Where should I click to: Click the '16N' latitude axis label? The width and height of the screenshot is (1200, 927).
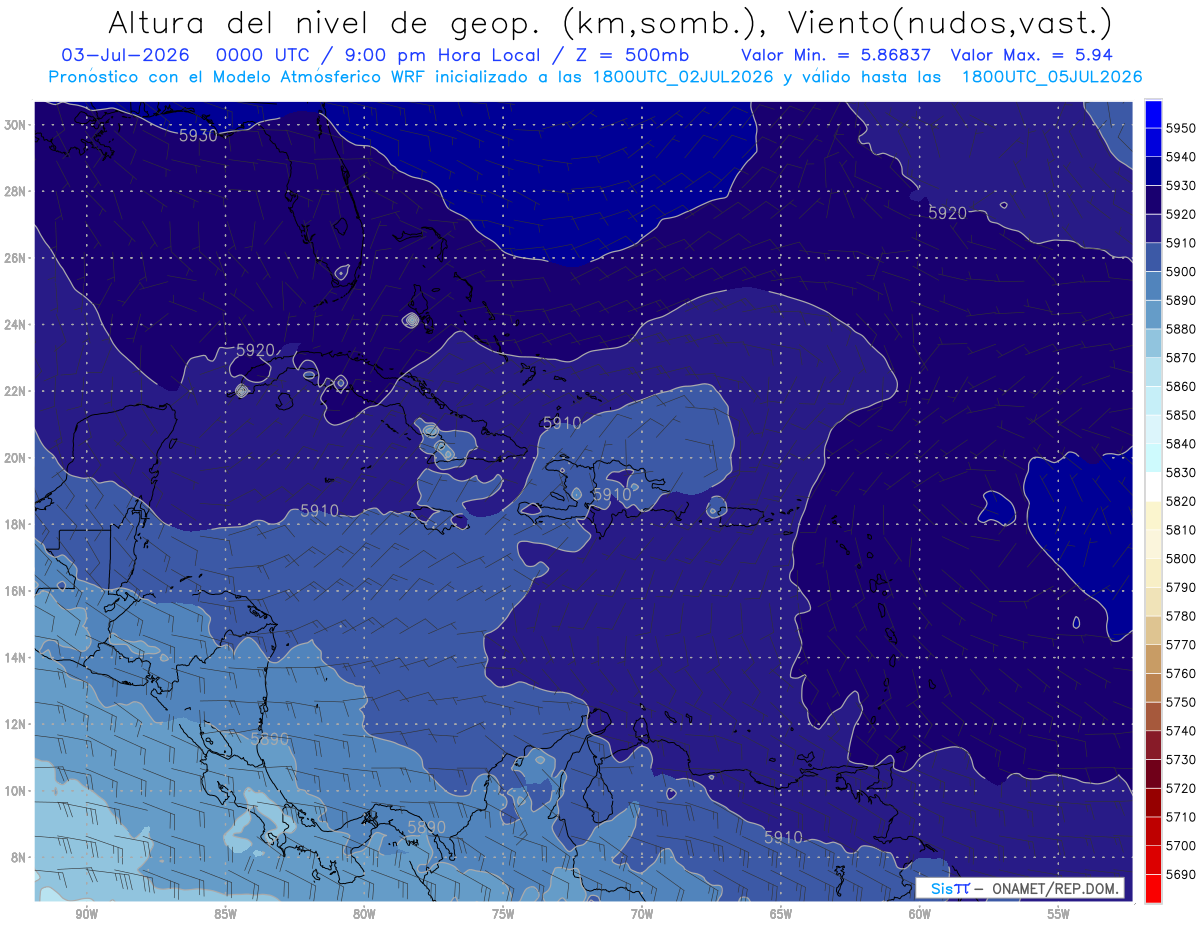(x=15, y=591)
